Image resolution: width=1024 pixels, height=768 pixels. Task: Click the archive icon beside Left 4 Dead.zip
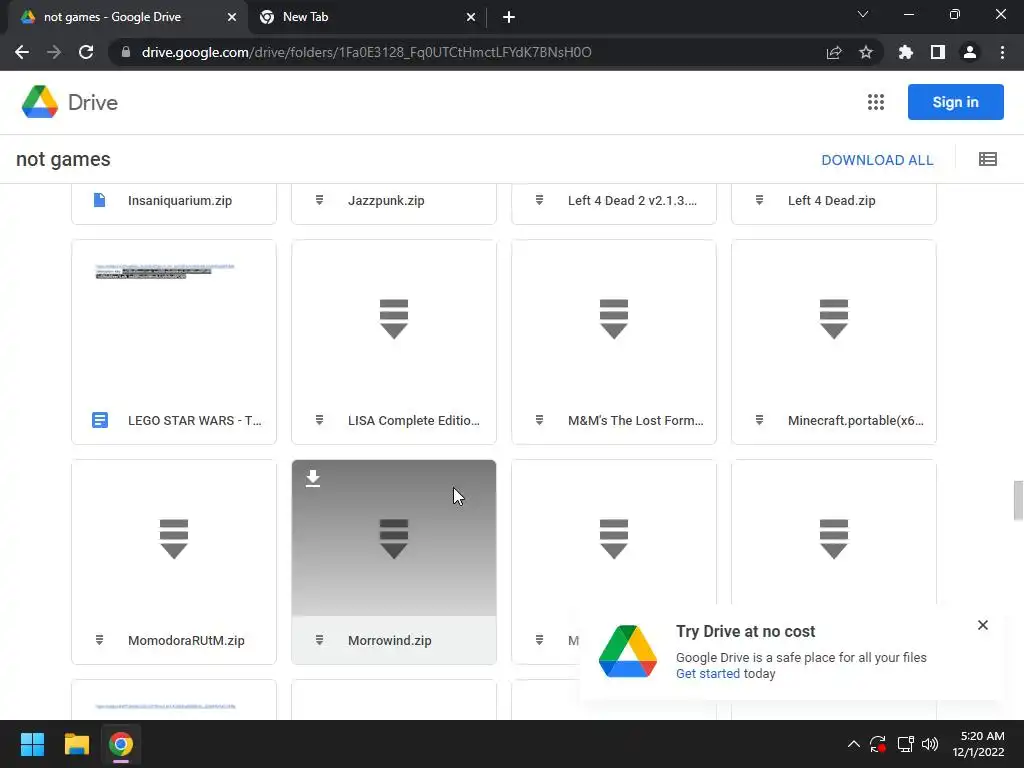[760, 200]
